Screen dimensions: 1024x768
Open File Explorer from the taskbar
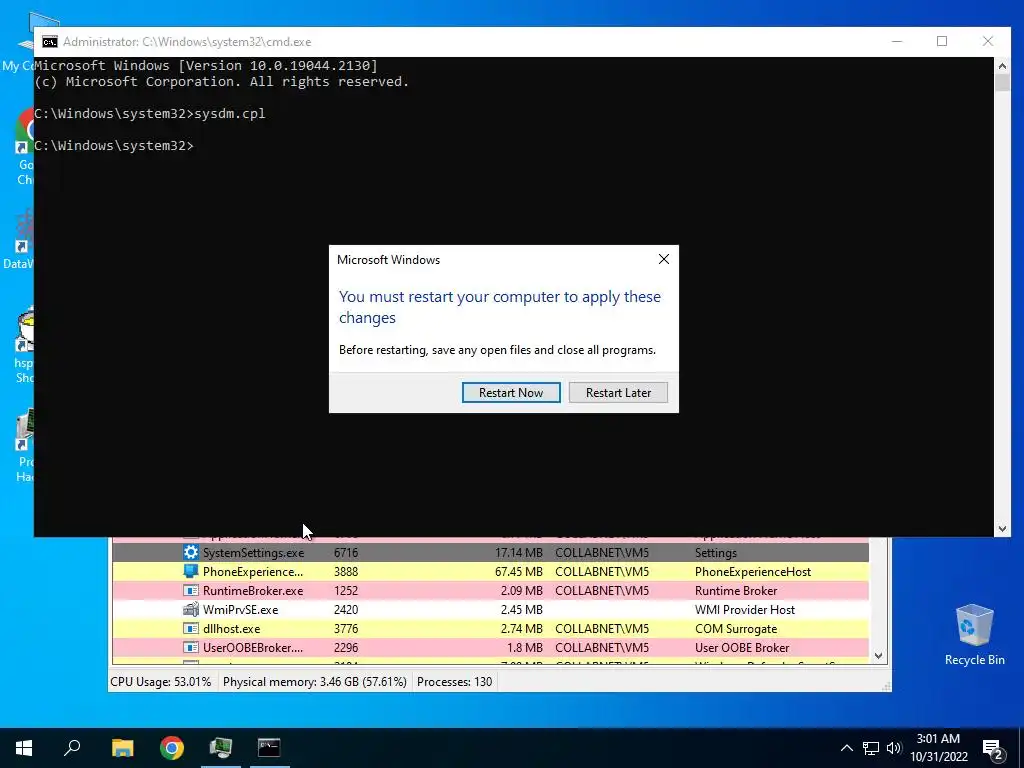click(122, 747)
